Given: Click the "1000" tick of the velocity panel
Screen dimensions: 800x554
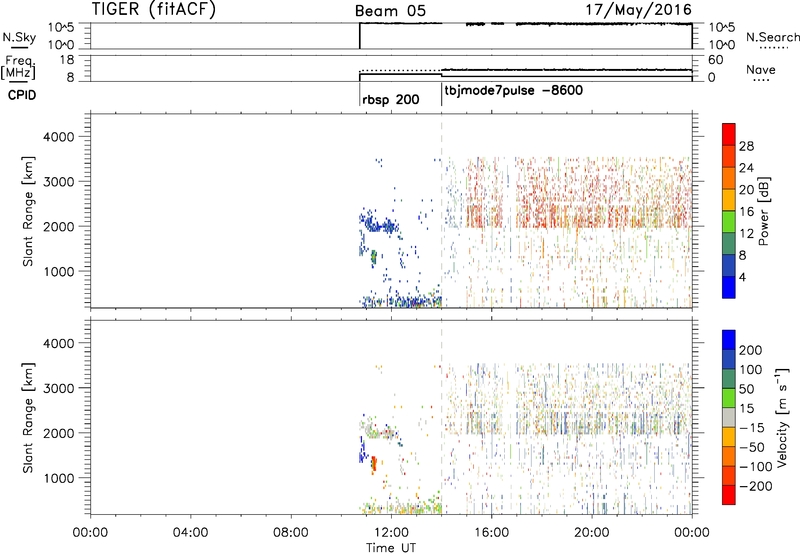Looking at the screenshot, I should pos(58,478).
